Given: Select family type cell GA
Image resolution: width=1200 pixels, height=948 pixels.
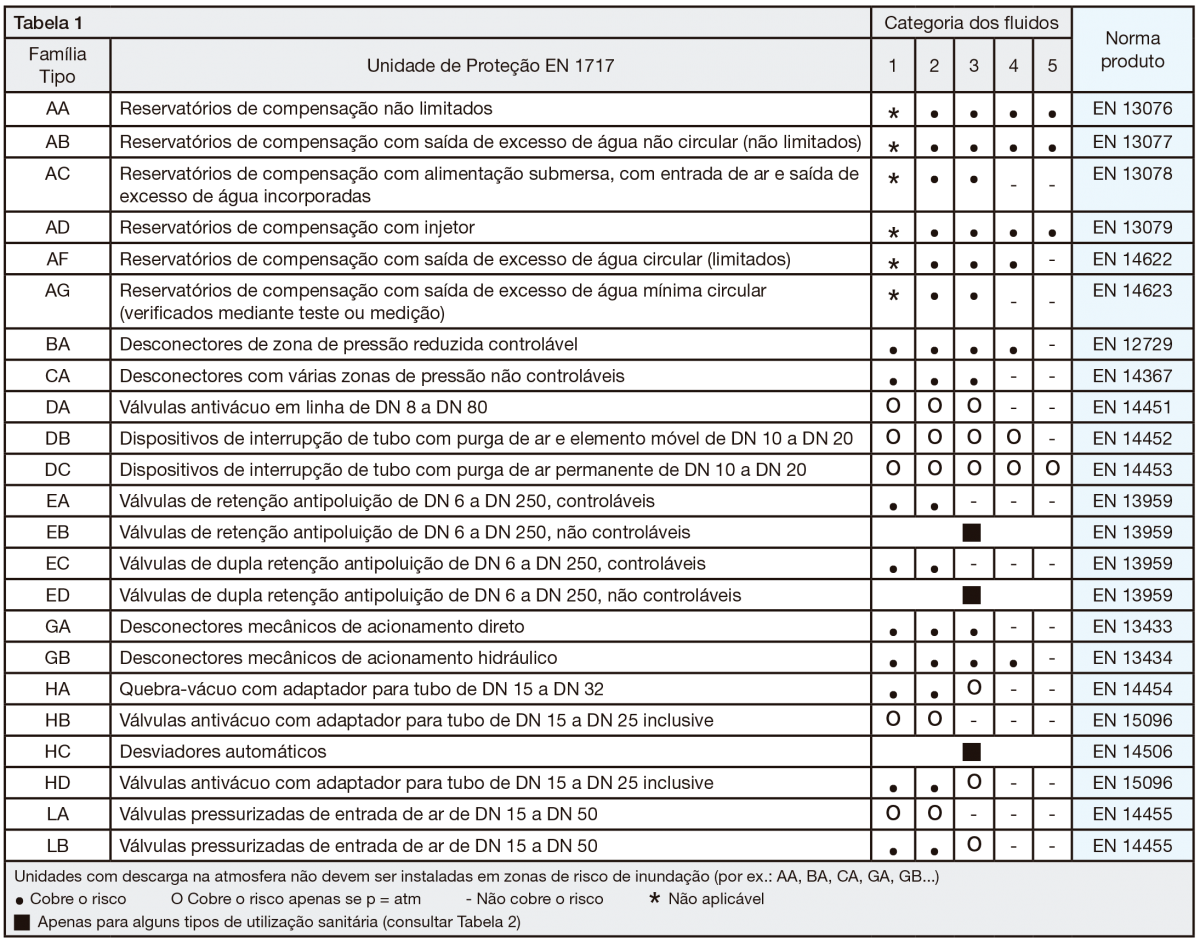Looking at the screenshot, I should click(57, 626).
